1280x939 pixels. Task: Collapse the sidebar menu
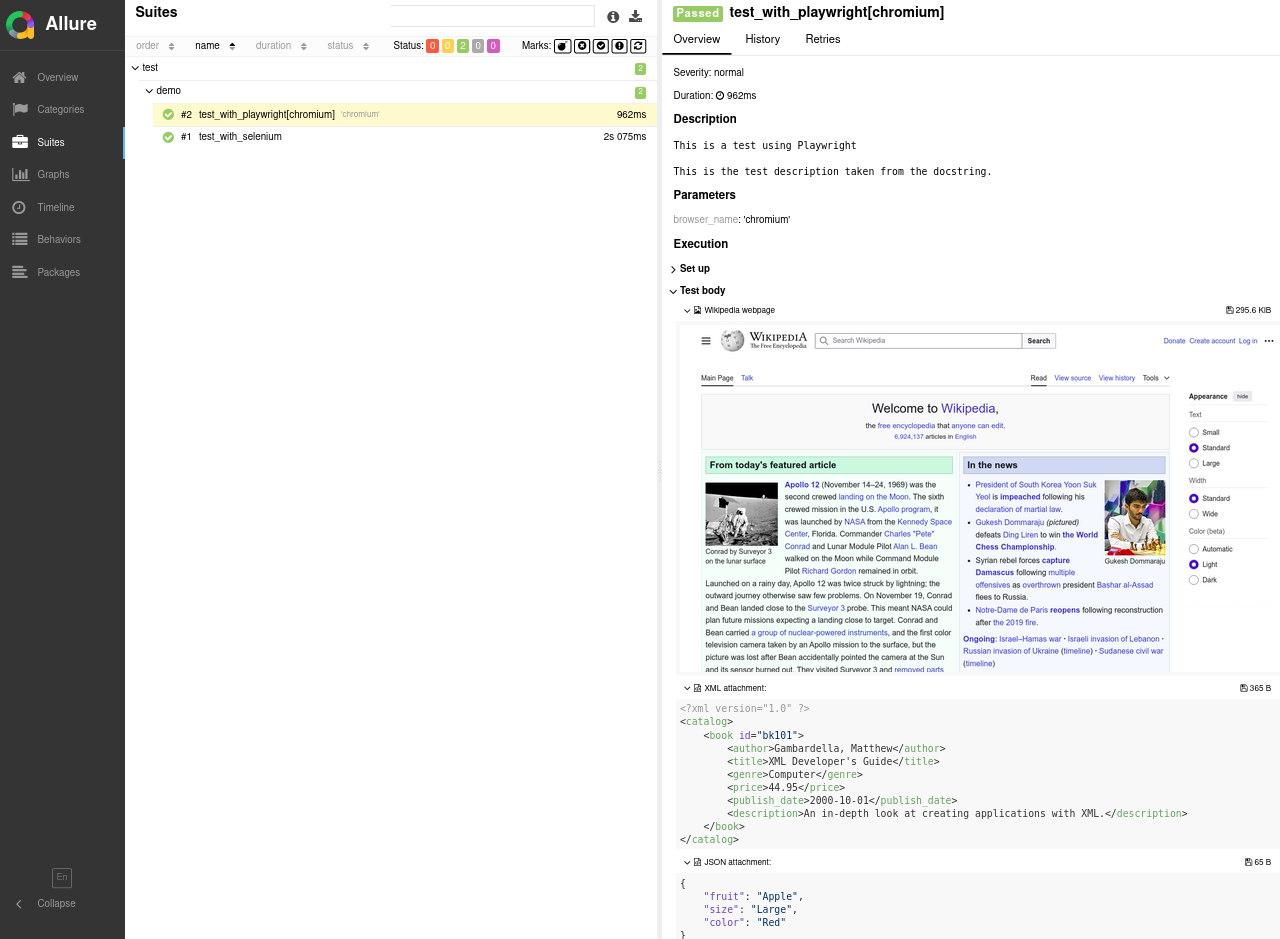pyautogui.click(x=45, y=903)
